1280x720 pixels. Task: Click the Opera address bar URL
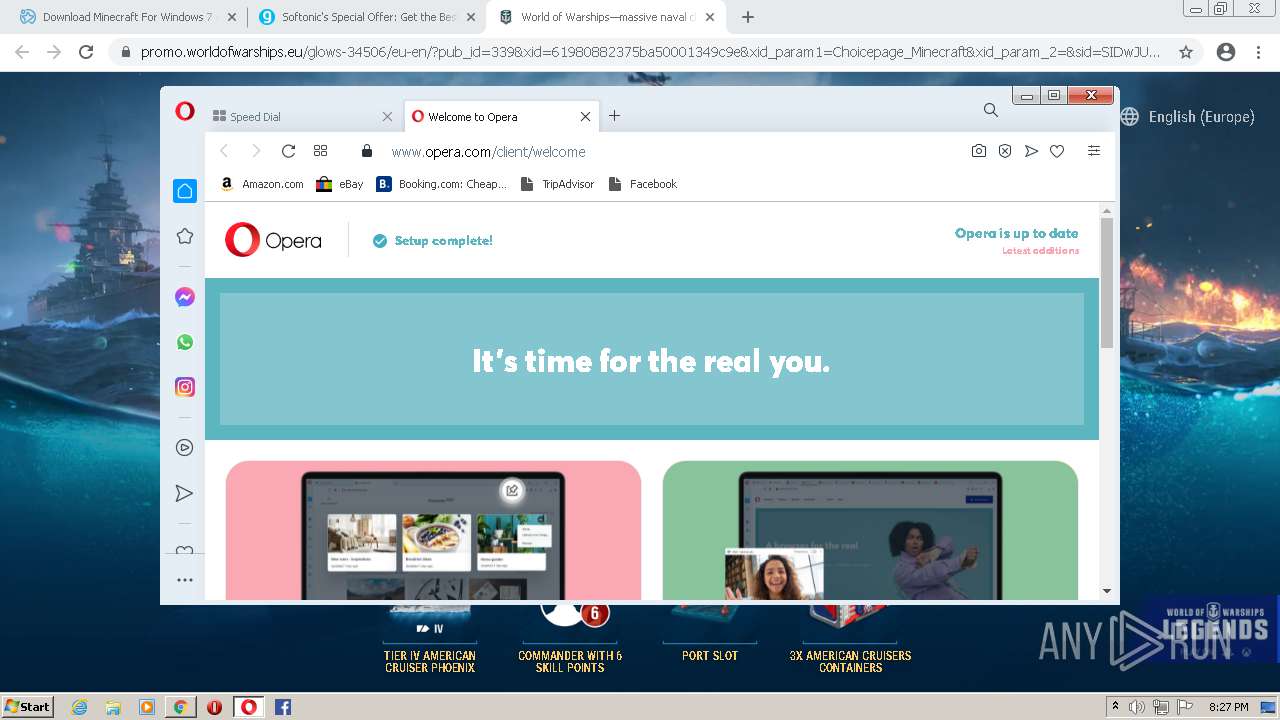pos(488,152)
